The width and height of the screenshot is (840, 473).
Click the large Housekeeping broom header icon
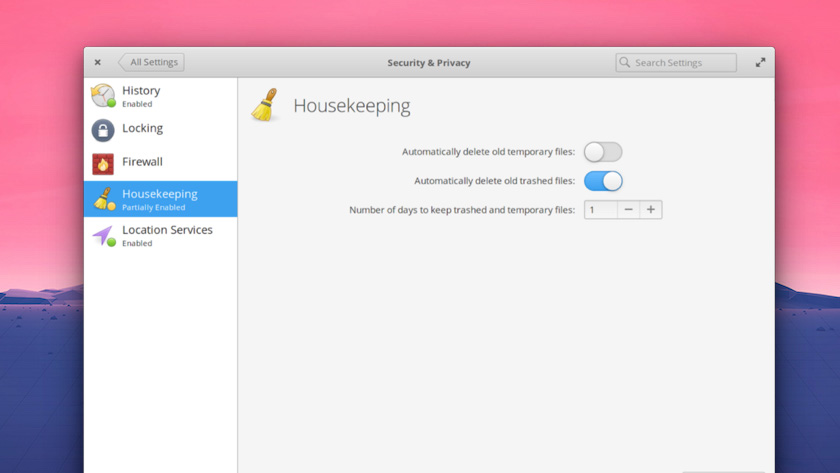pyautogui.click(x=265, y=105)
